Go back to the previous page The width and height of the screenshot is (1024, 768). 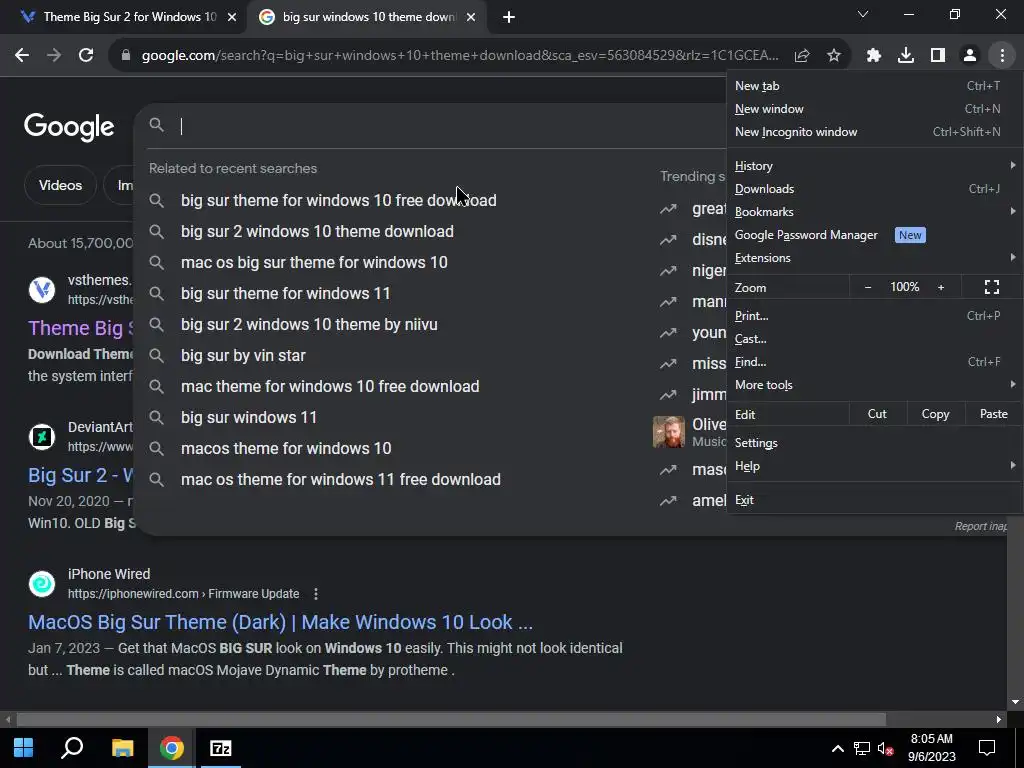[22, 56]
